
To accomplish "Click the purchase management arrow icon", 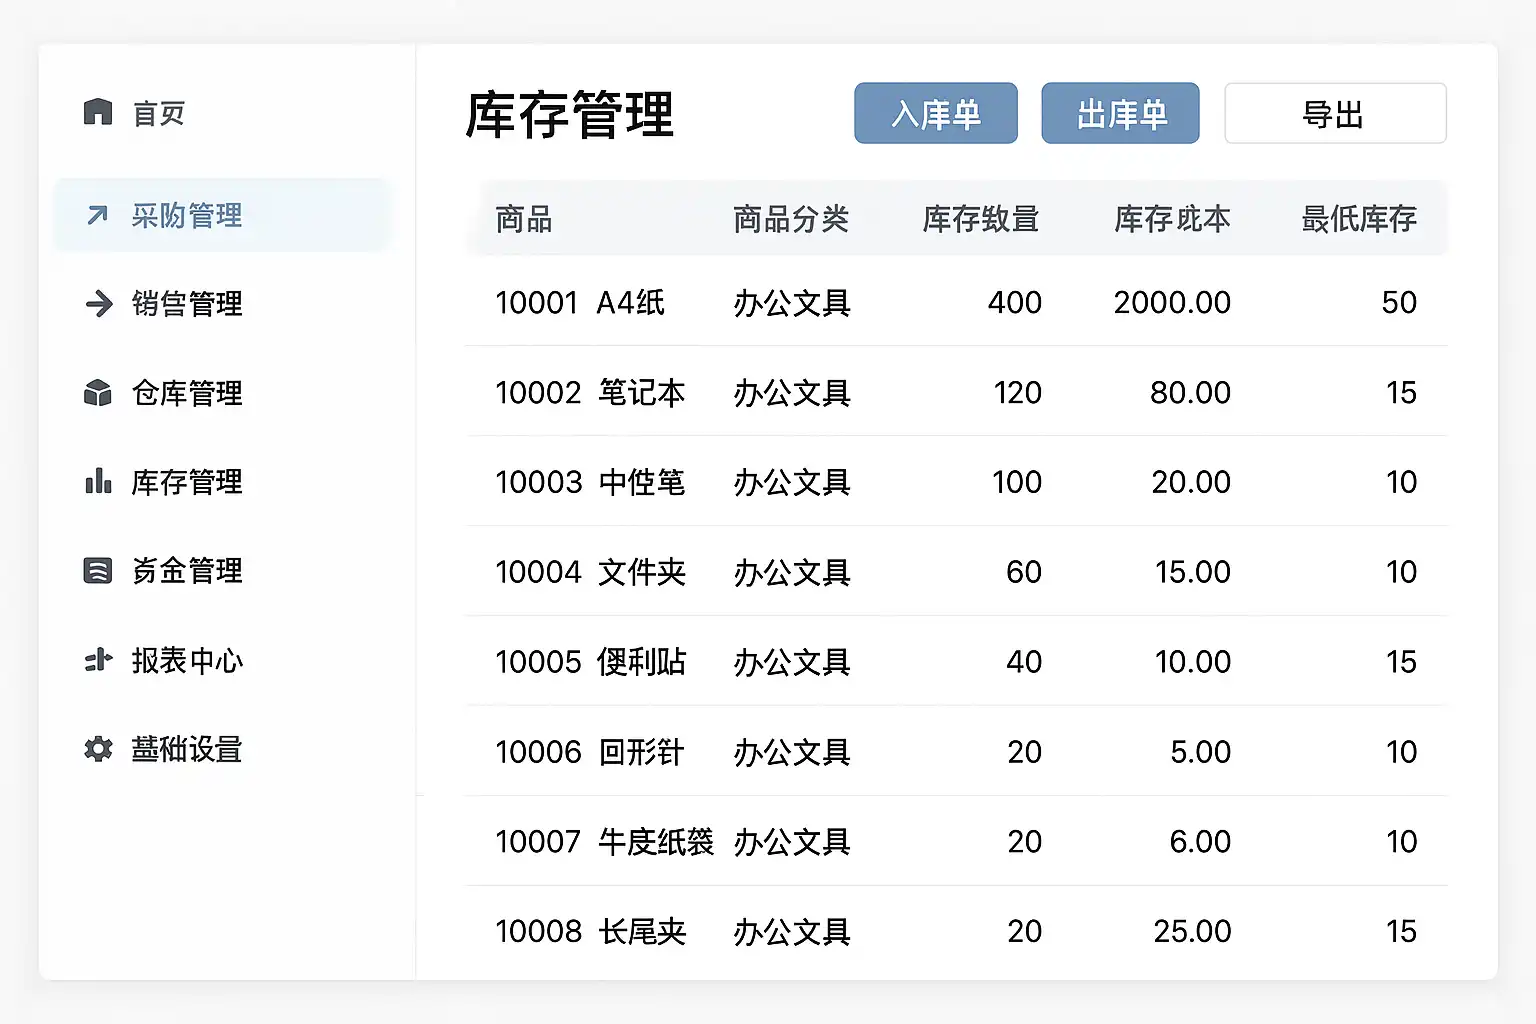I will pyautogui.click(x=97, y=215).
